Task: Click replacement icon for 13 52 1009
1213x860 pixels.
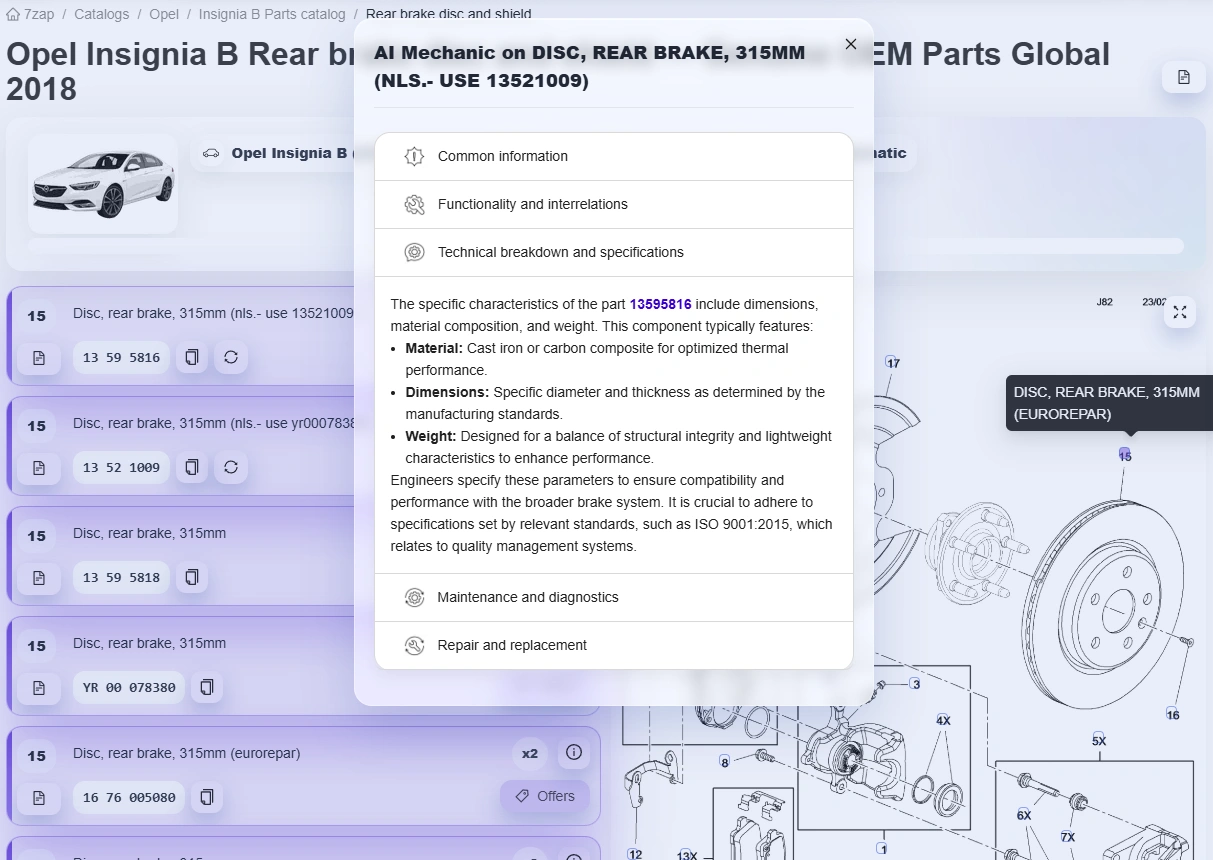Action: pyautogui.click(x=231, y=467)
